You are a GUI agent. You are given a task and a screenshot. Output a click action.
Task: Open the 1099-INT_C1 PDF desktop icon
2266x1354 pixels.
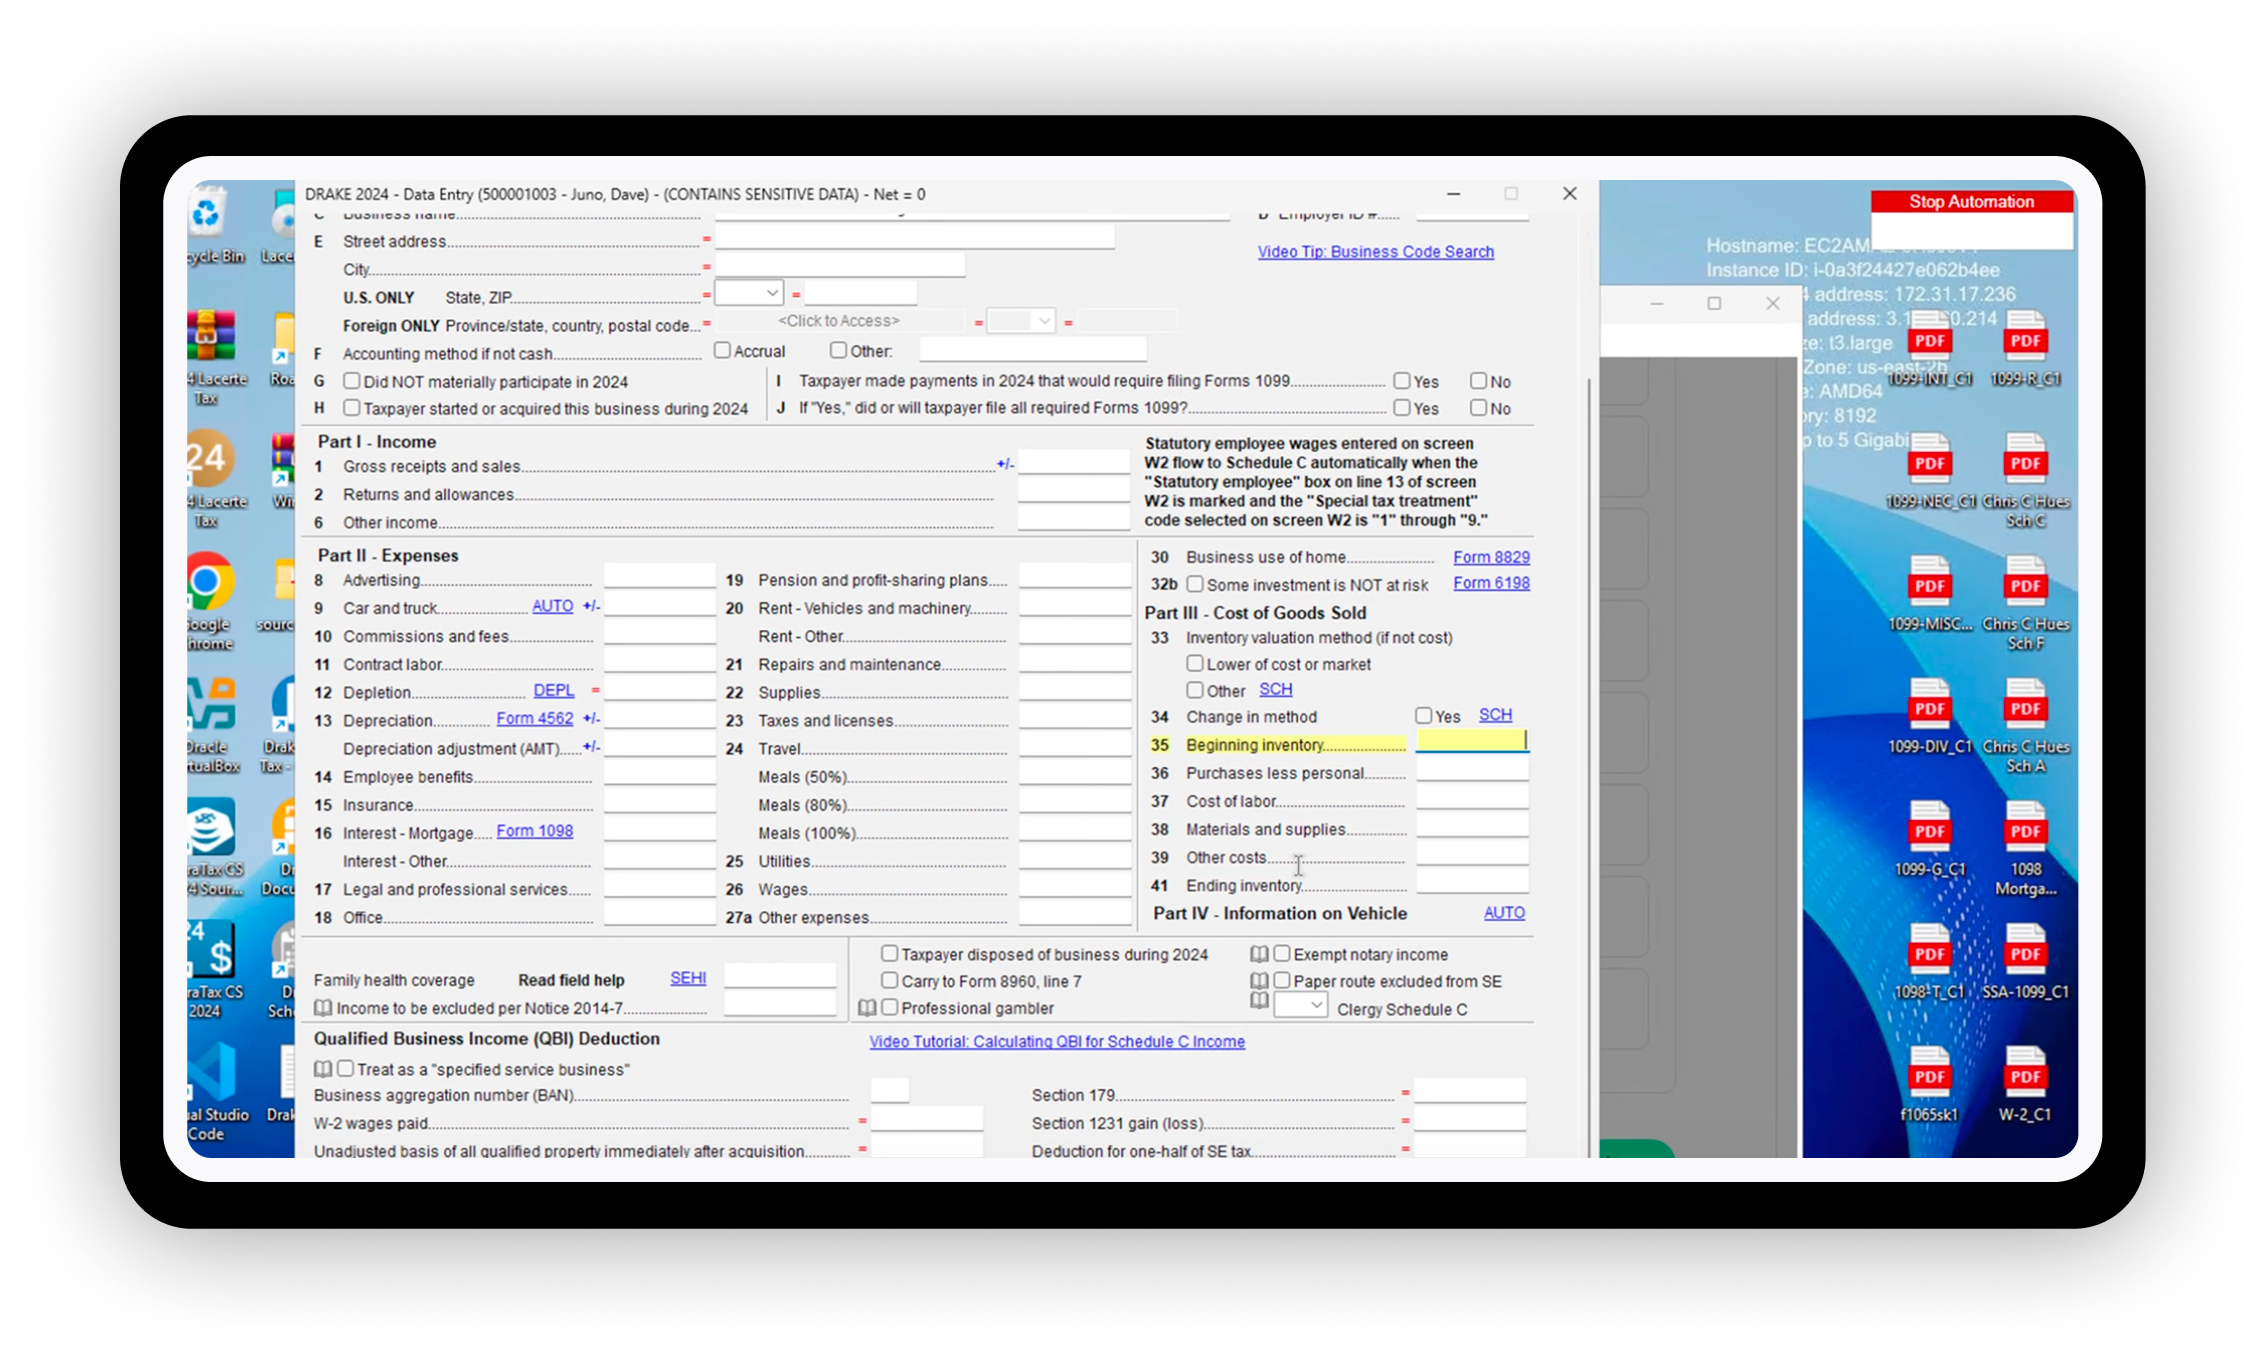1929,350
